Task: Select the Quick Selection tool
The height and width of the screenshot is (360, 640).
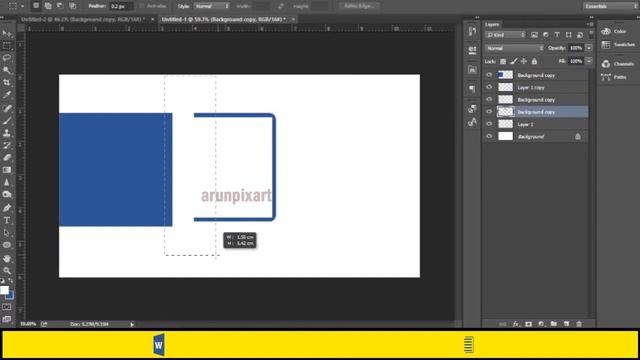Action: pyautogui.click(x=7, y=70)
